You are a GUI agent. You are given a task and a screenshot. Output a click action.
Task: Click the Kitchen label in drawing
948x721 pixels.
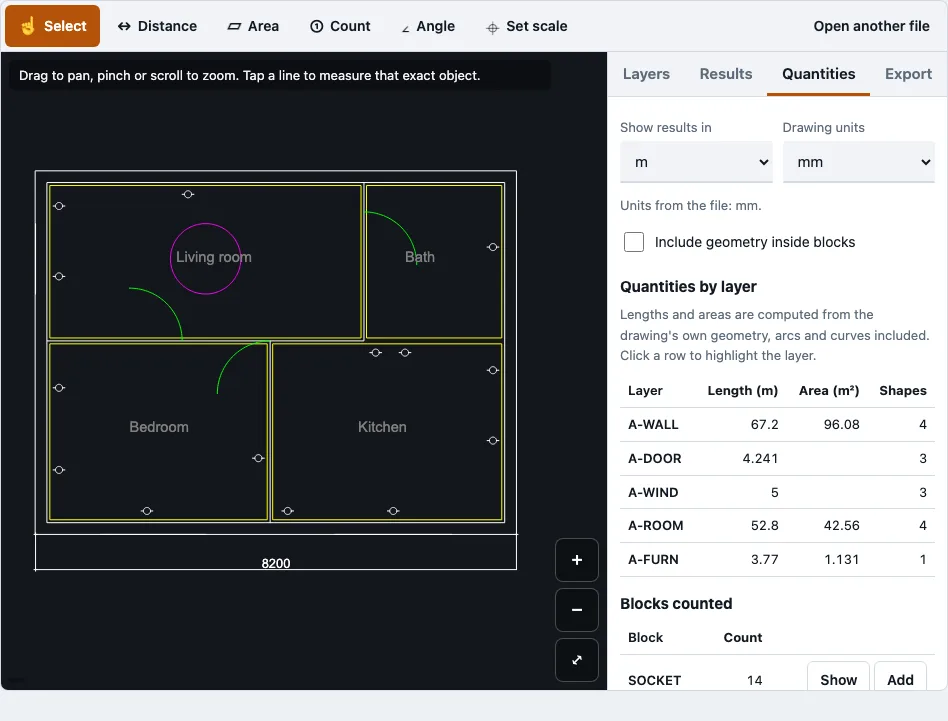coord(382,427)
